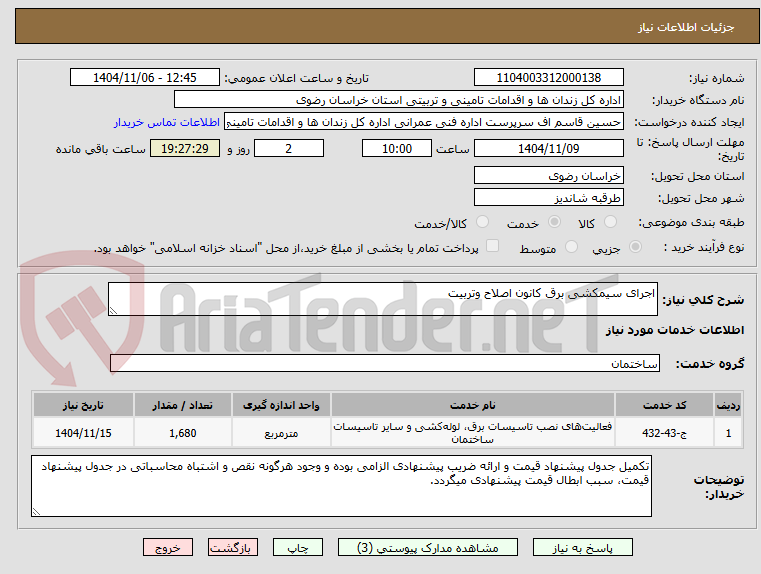Click the ردیف column header
Image resolution: width=761 pixels, height=574 pixels.
tap(728, 405)
